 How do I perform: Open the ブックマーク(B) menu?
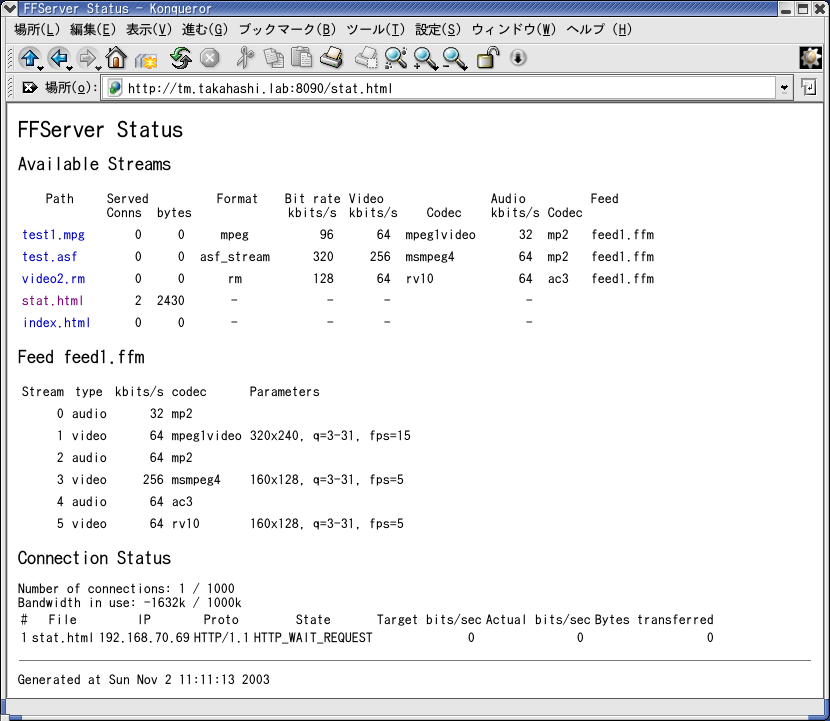point(288,30)
